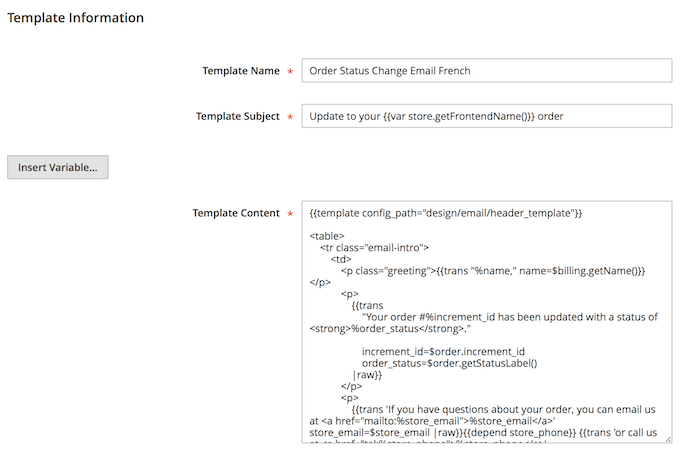685x452 pixels.
Task: Click the "Your order #%increment_id" text line
Action: (x=509, y=317)
